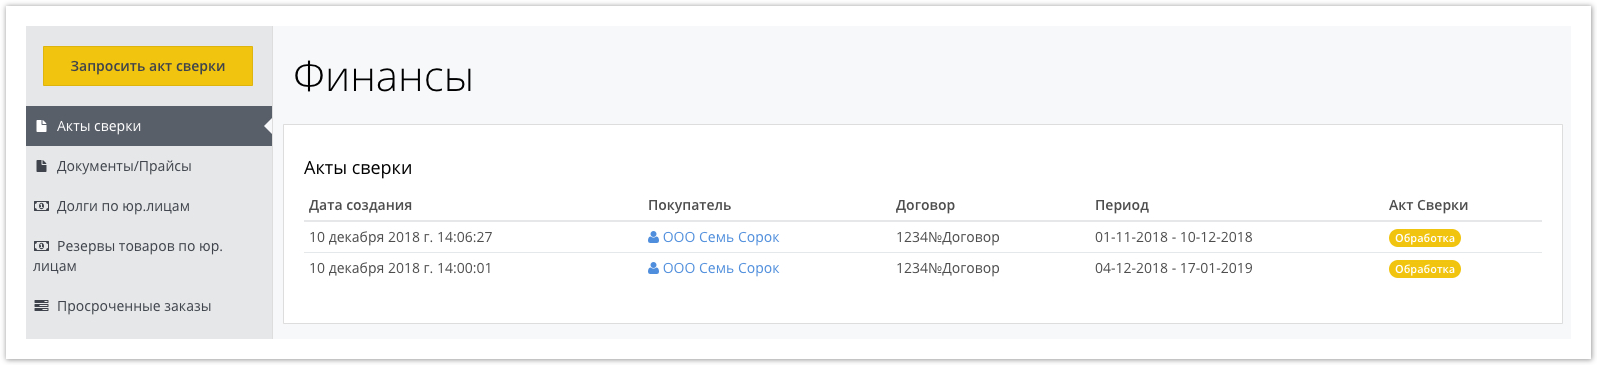Click the Резервы товаров money icon
Viewport: 1597px width, 365px height.
point(41,246)
